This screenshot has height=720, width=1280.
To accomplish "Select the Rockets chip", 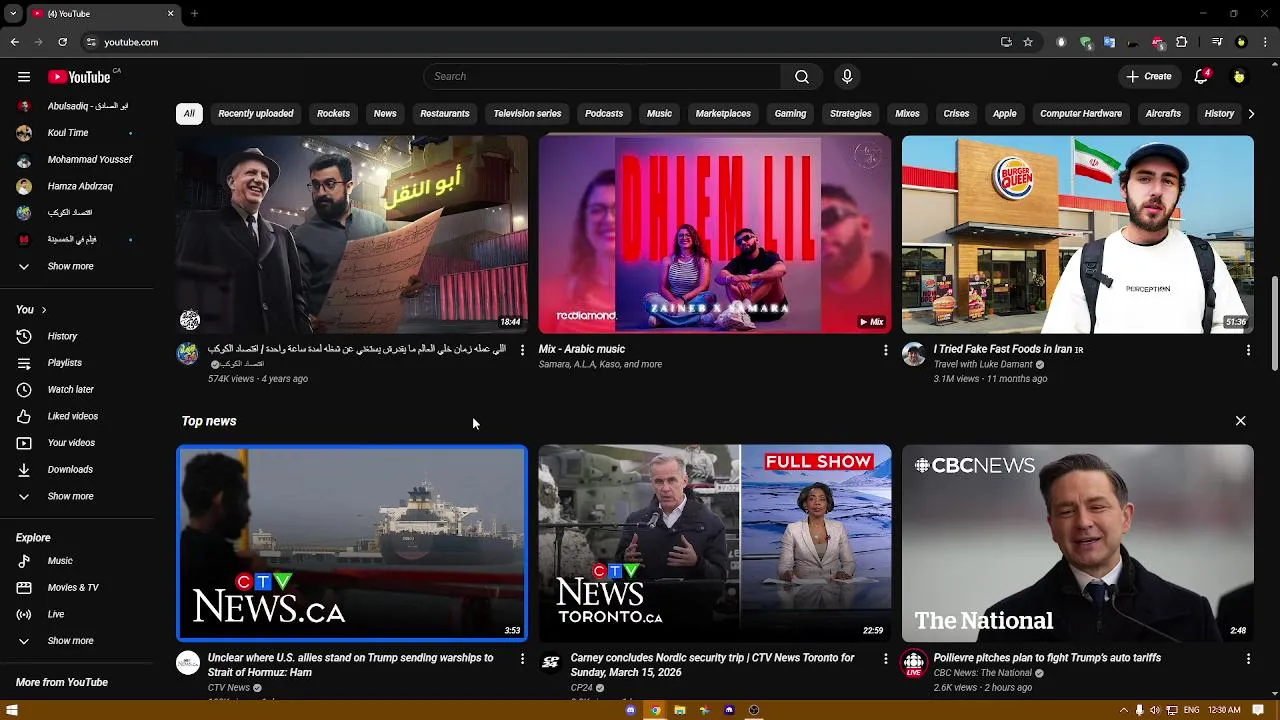I will click(x=333, y=113).
